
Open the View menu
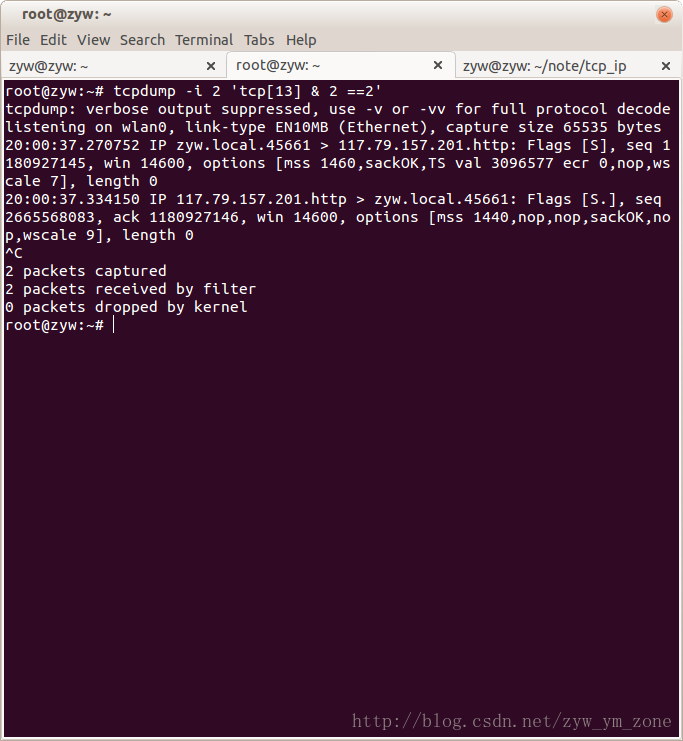[94, 40]
